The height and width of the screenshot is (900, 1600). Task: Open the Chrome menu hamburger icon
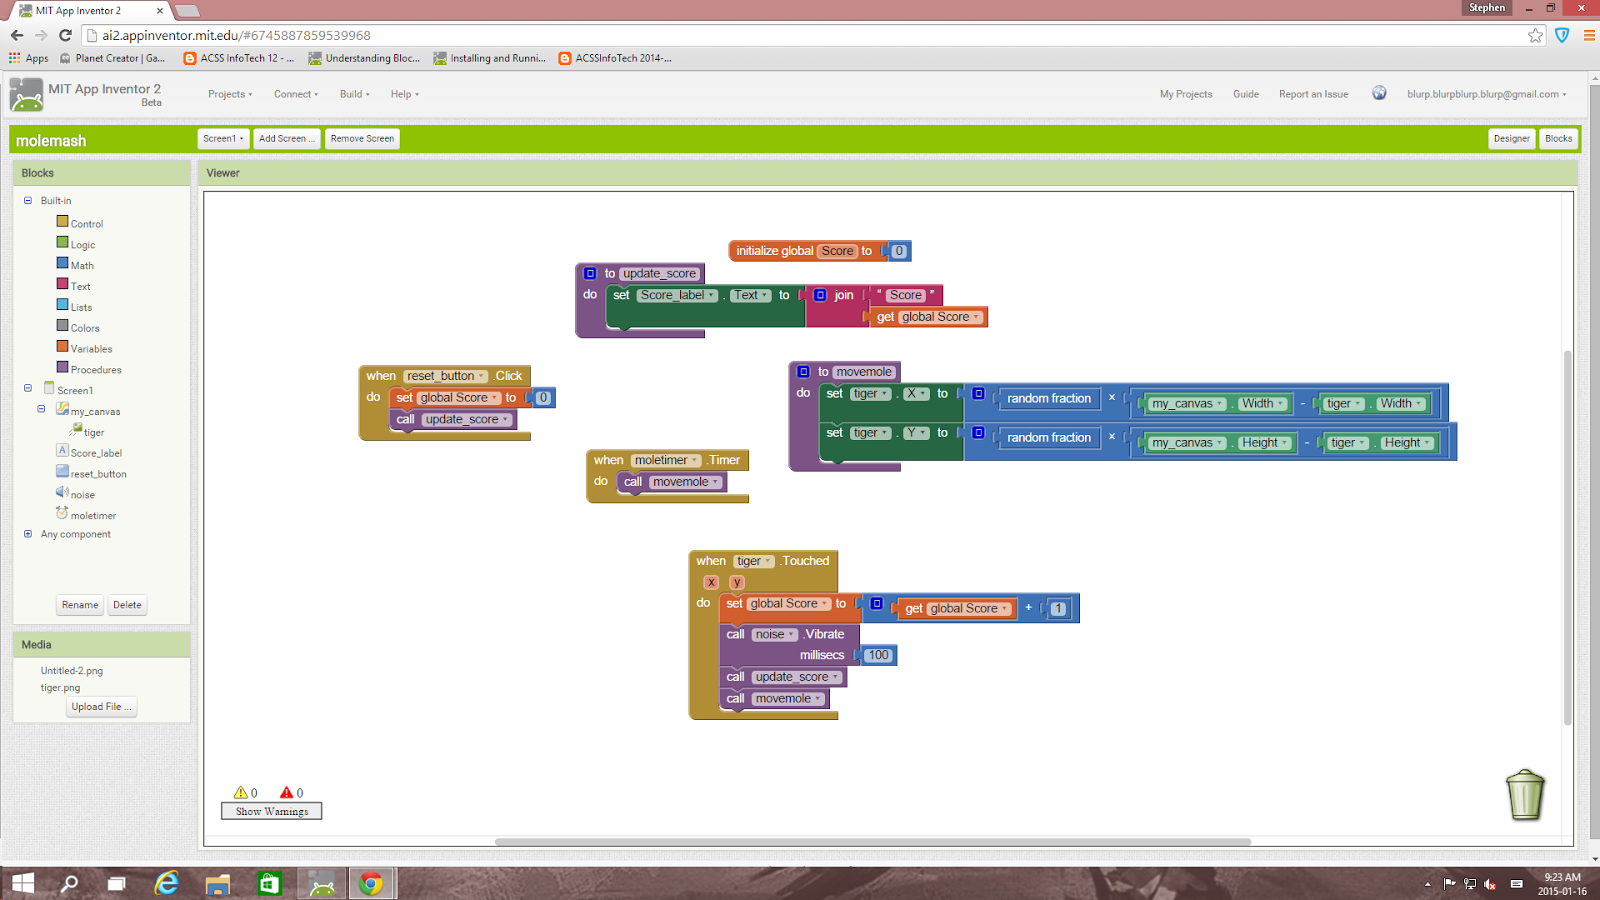1589,35
